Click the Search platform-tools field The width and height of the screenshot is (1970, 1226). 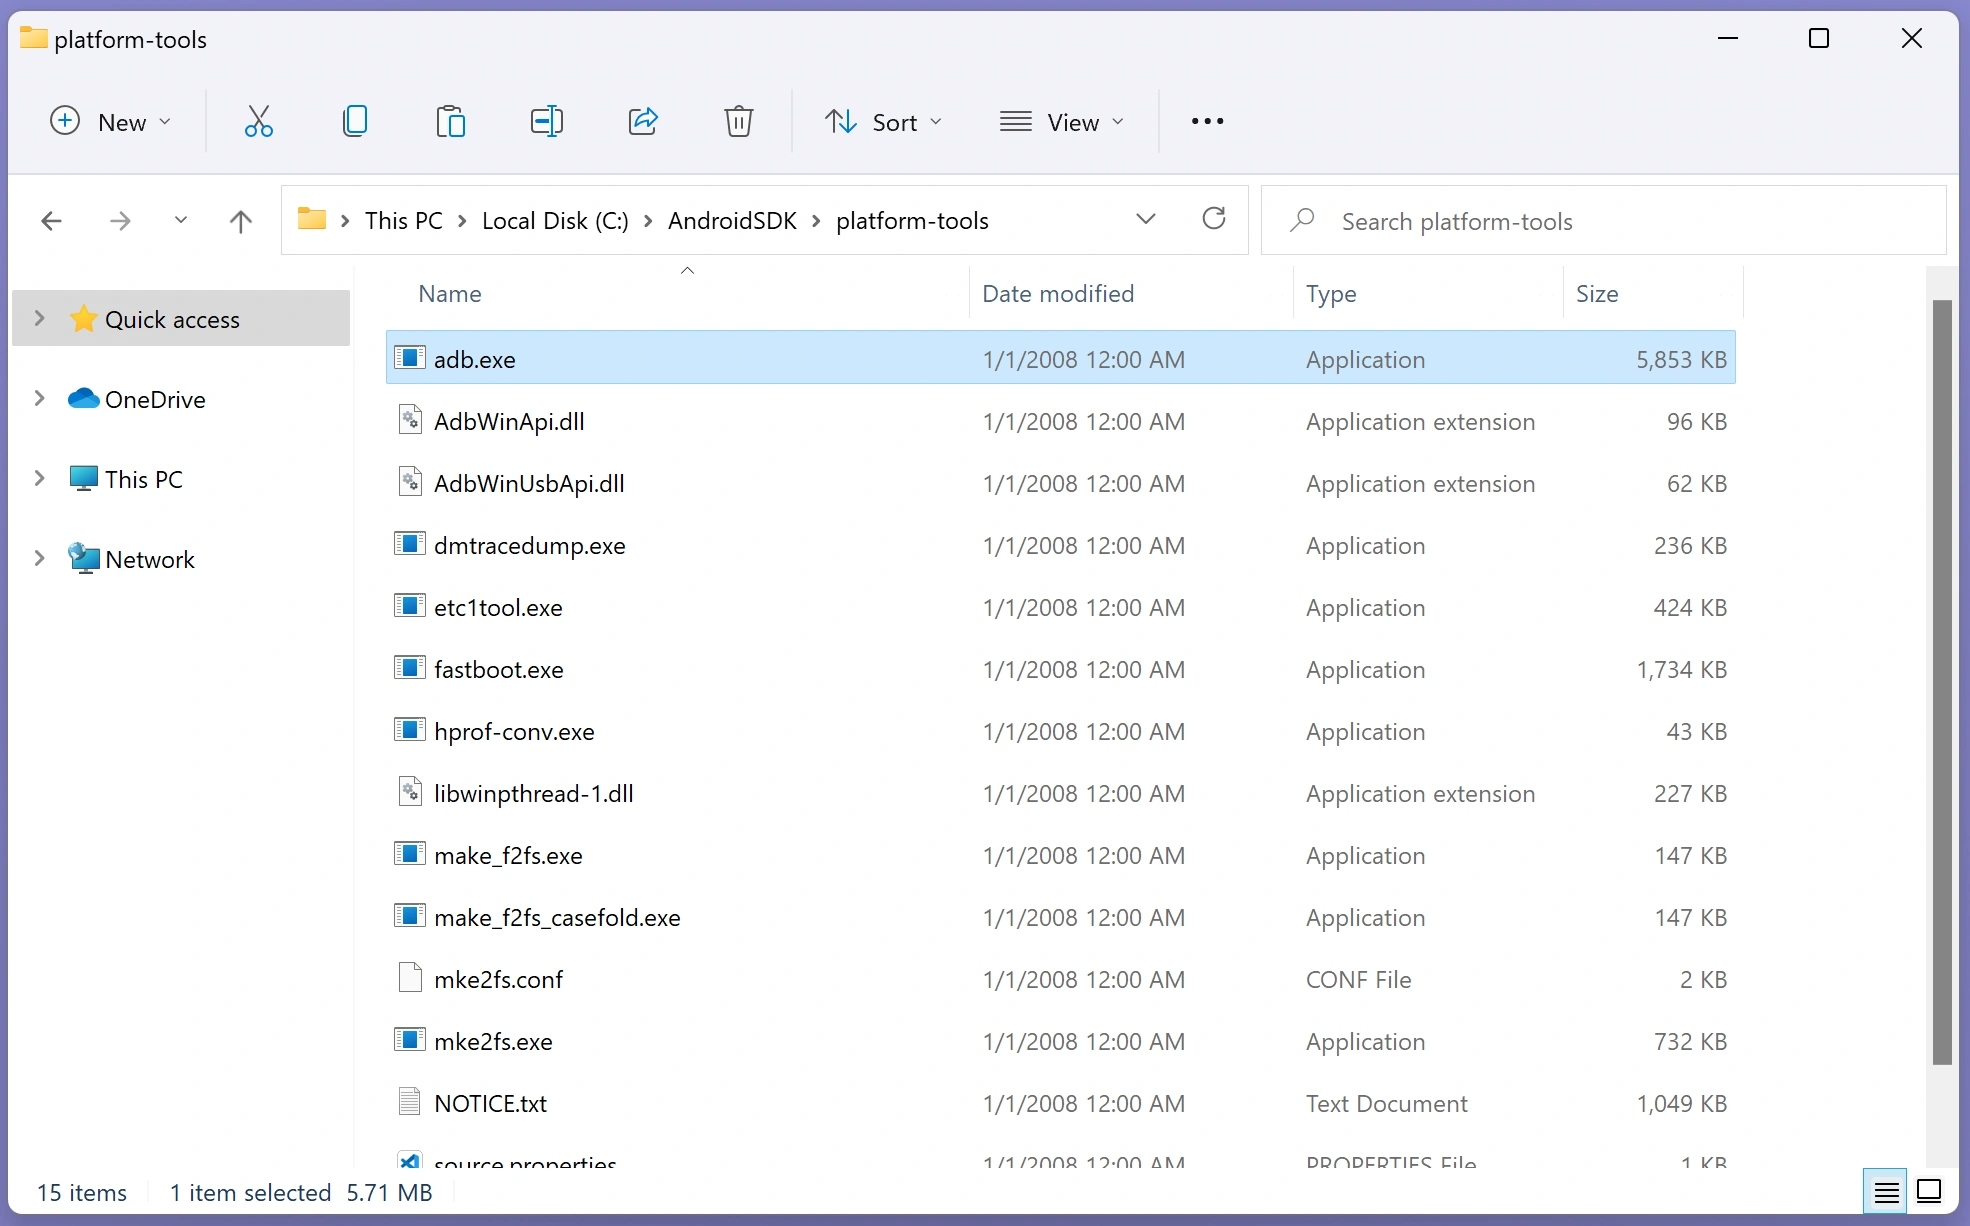[x=1604, y=221]
